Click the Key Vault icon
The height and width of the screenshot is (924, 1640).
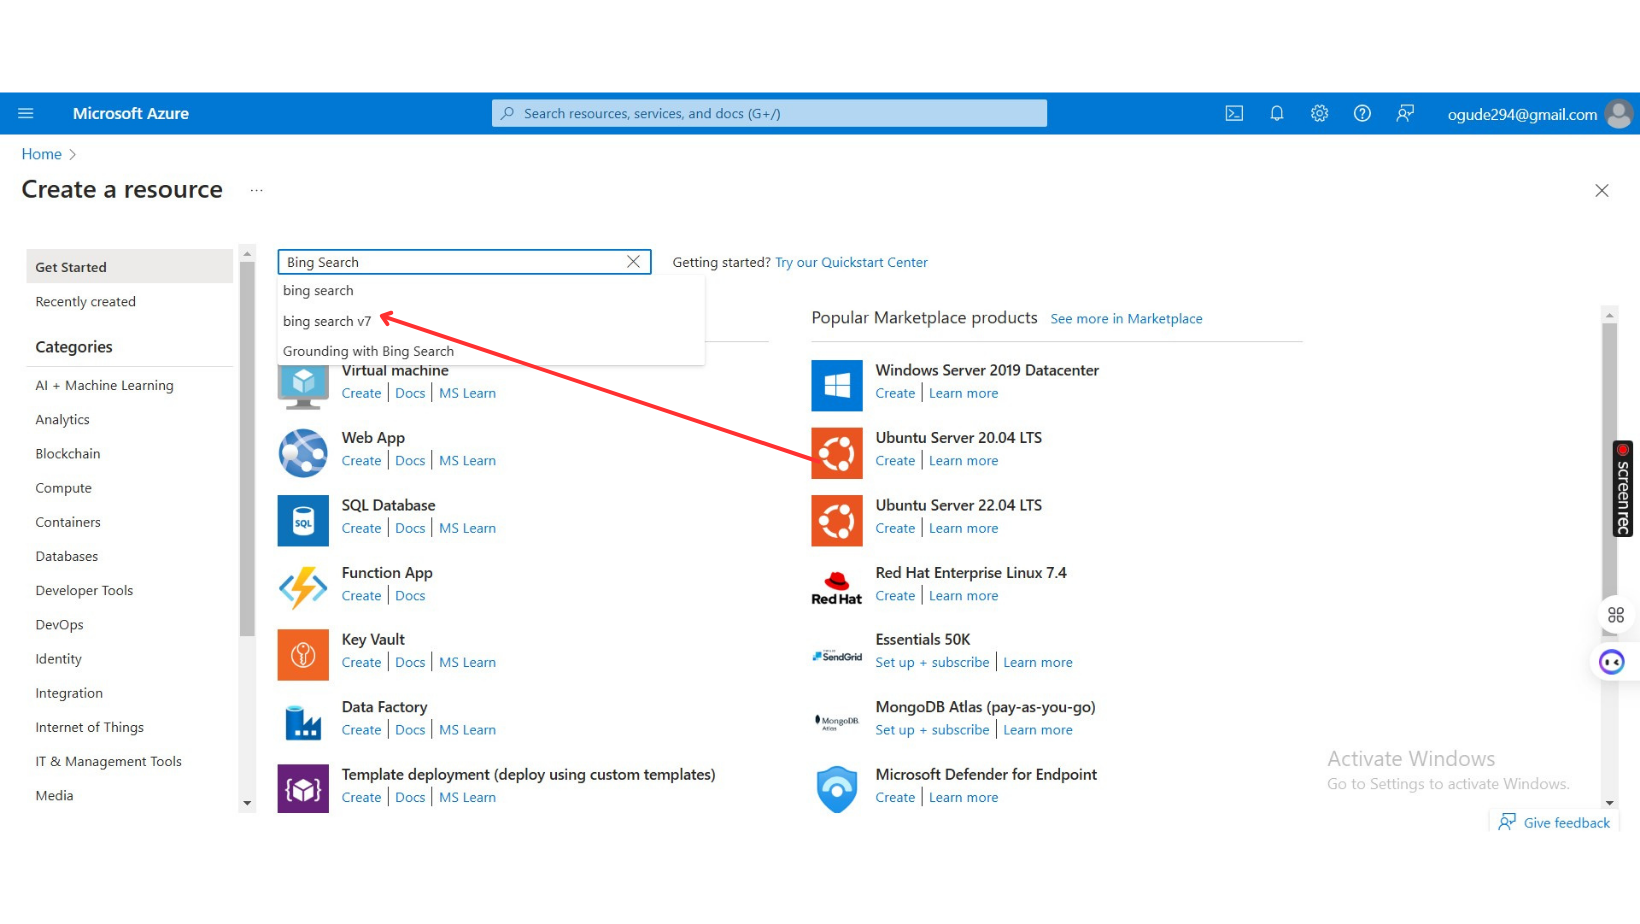(303, 654)
